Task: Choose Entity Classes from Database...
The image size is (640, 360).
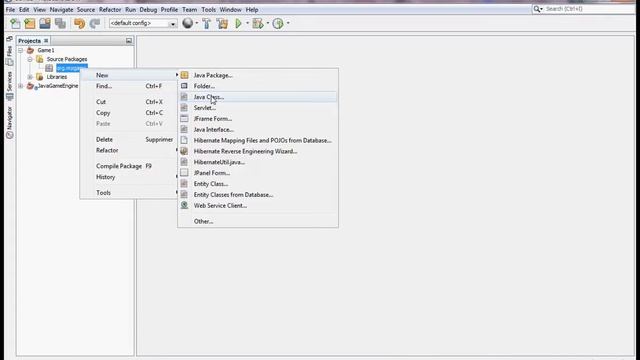Action: [258, 195]
